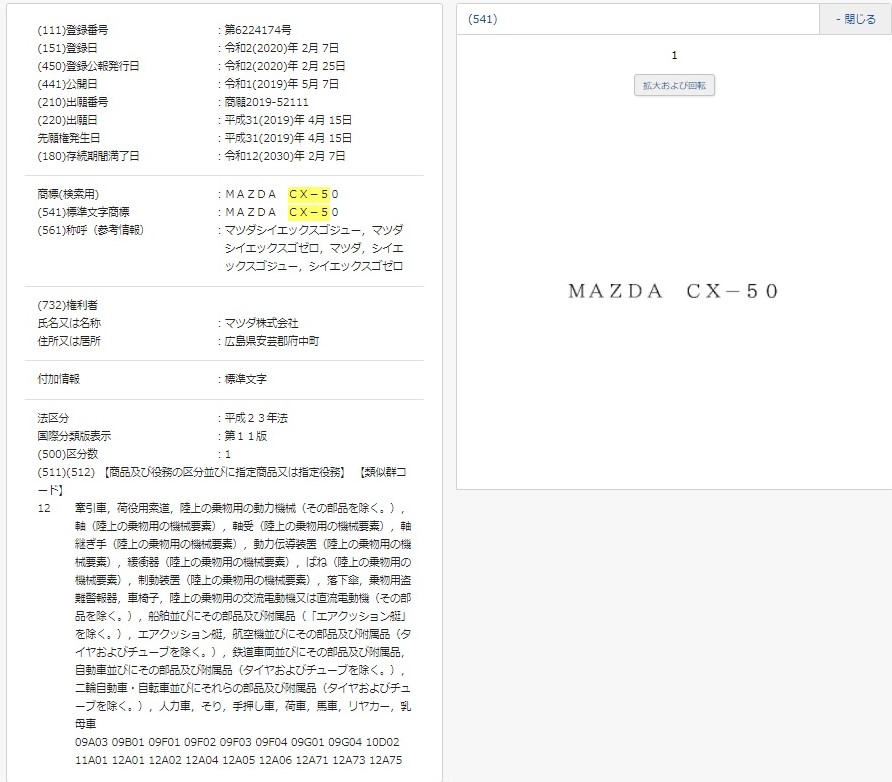This screenshot has height=782, width=892.
Task: Select application number 商願2019-52111
Action: pyautogui.click(x=266, y=102)
